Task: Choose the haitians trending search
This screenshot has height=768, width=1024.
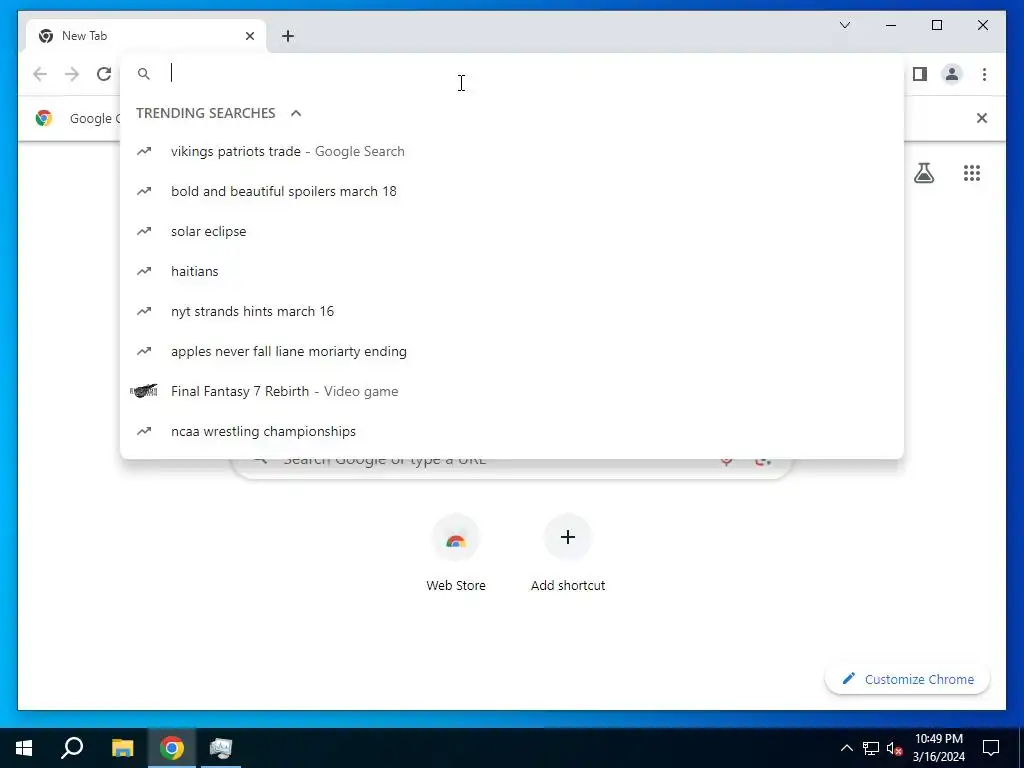Action: pos(512,271)
